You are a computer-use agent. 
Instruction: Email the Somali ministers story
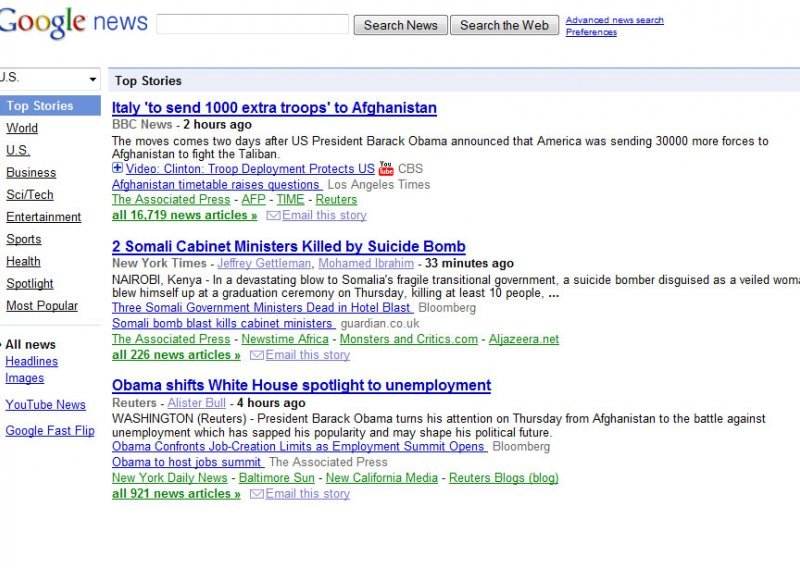[308, 355]
